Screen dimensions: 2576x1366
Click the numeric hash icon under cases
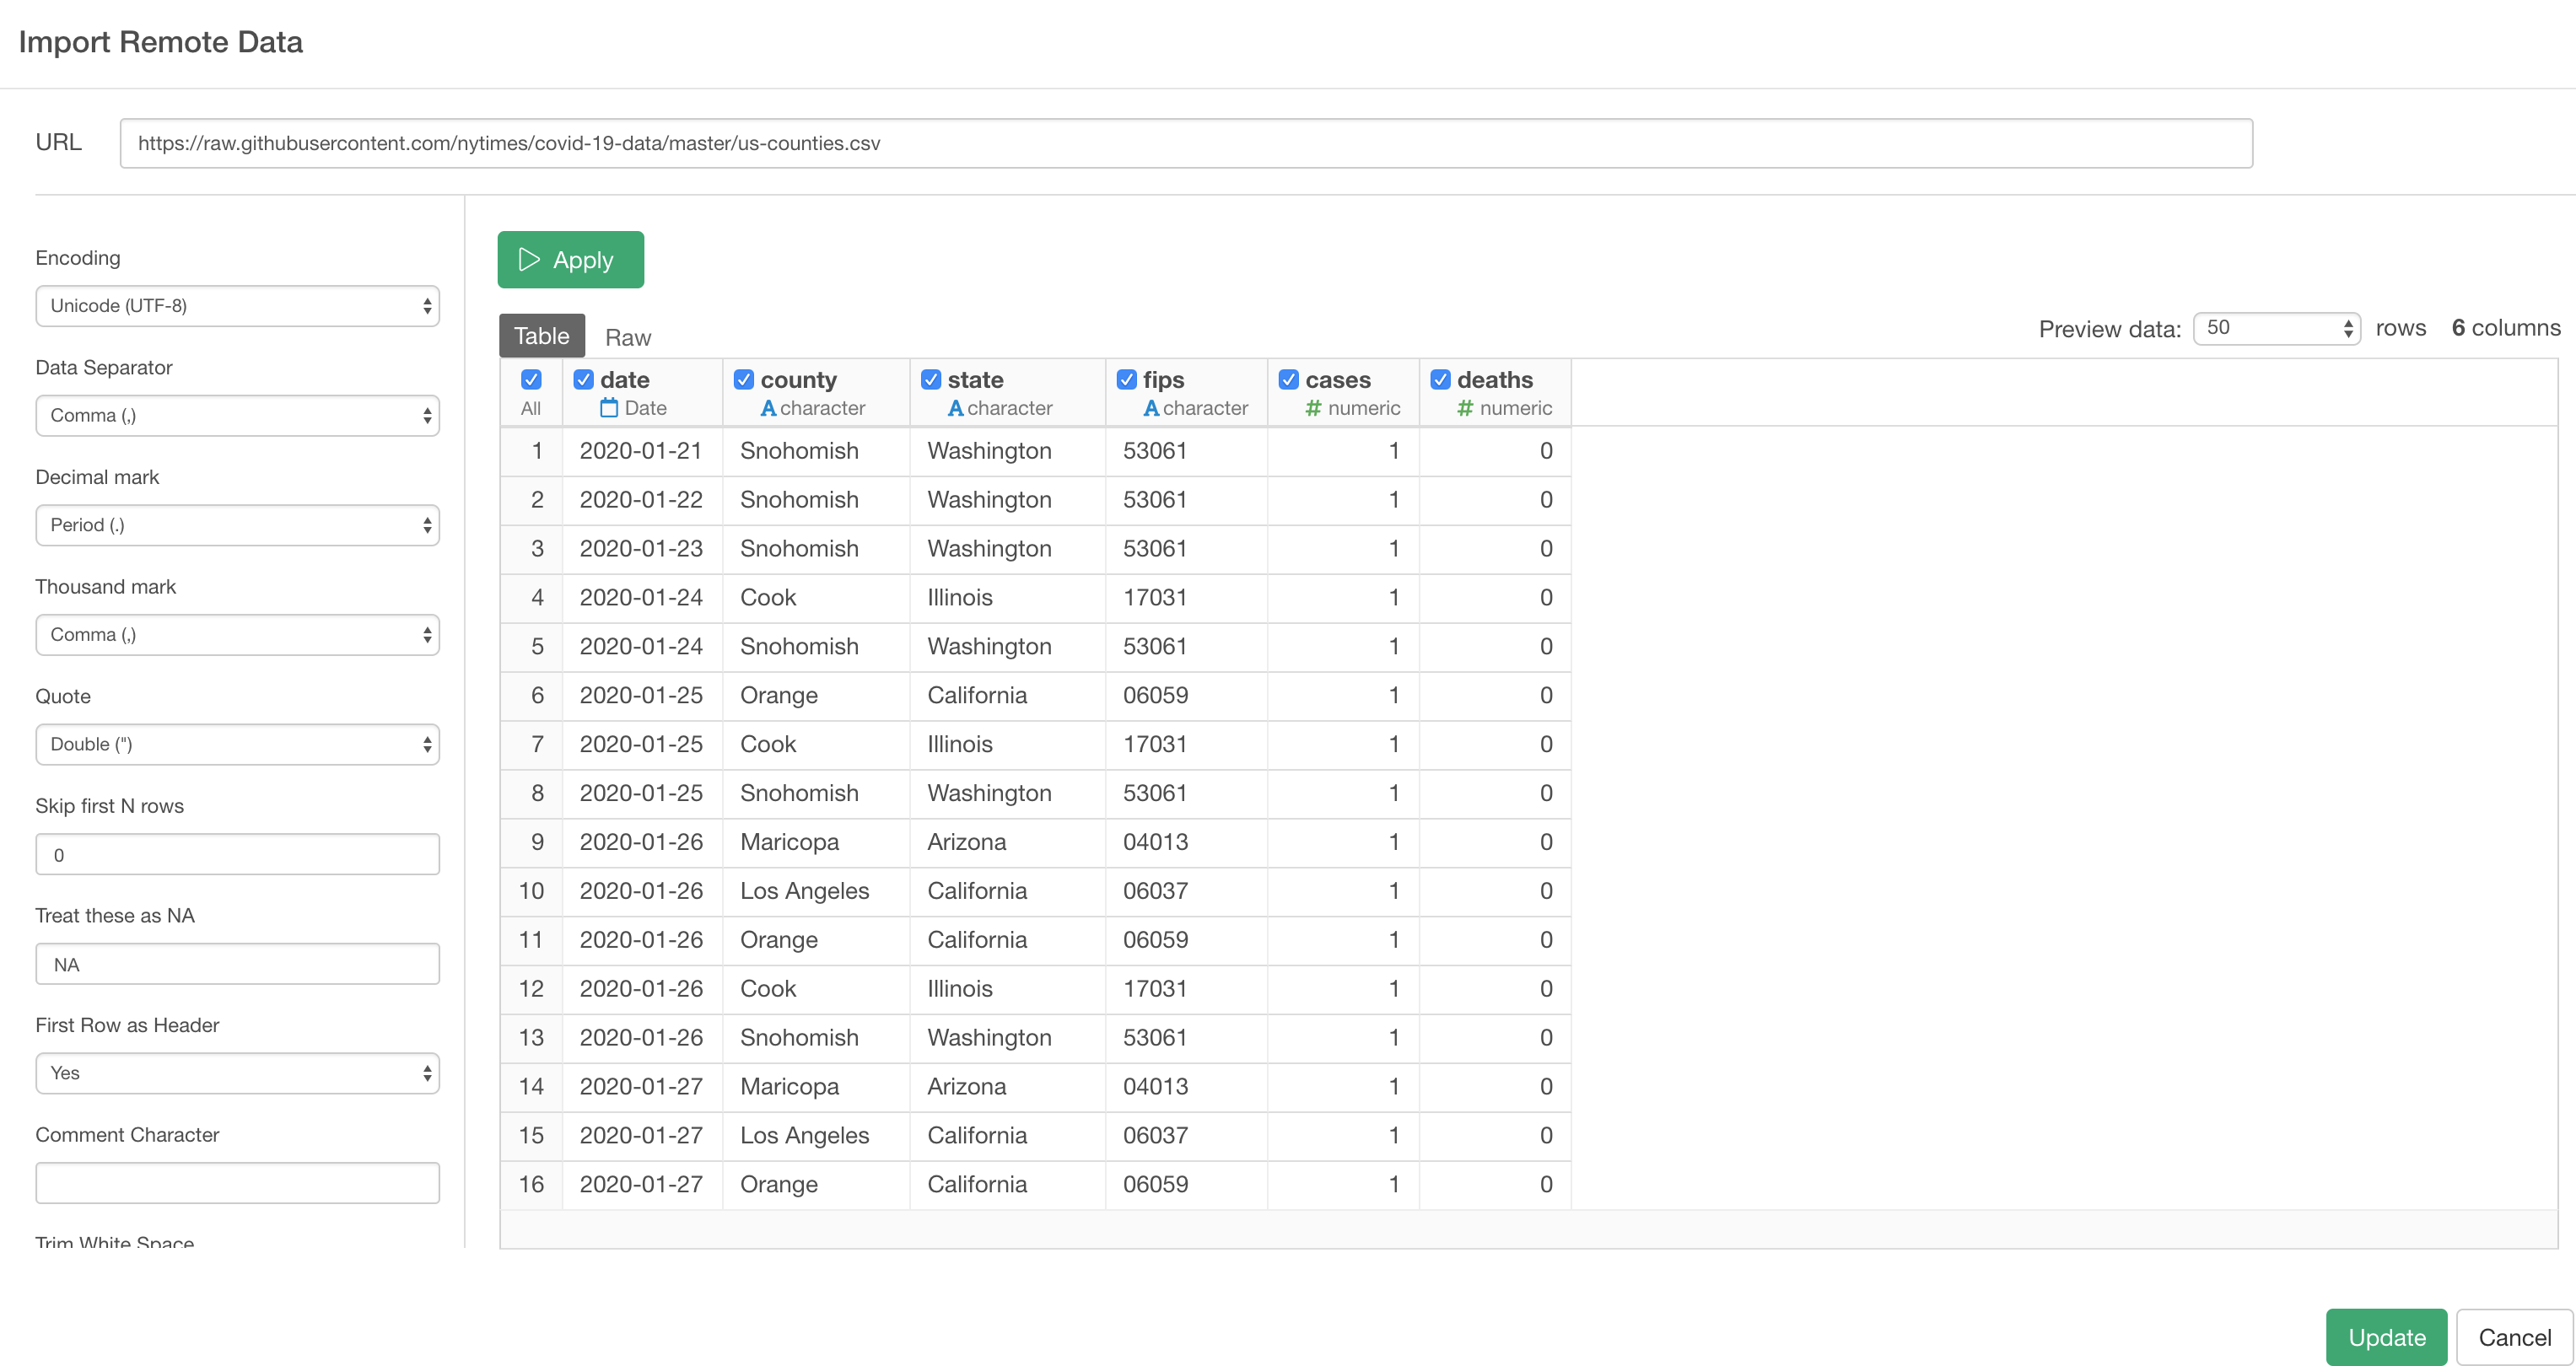coord(1313,408)
